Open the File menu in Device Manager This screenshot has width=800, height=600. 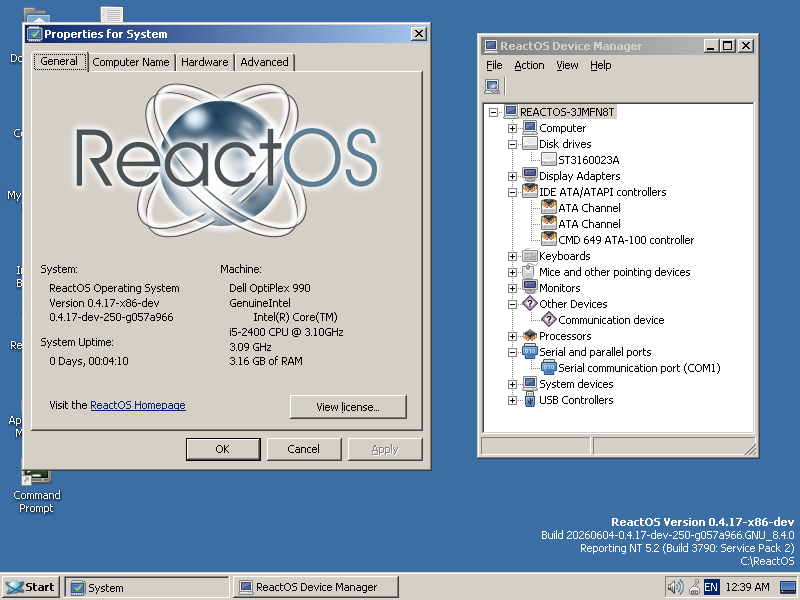(x=494, y=65)
